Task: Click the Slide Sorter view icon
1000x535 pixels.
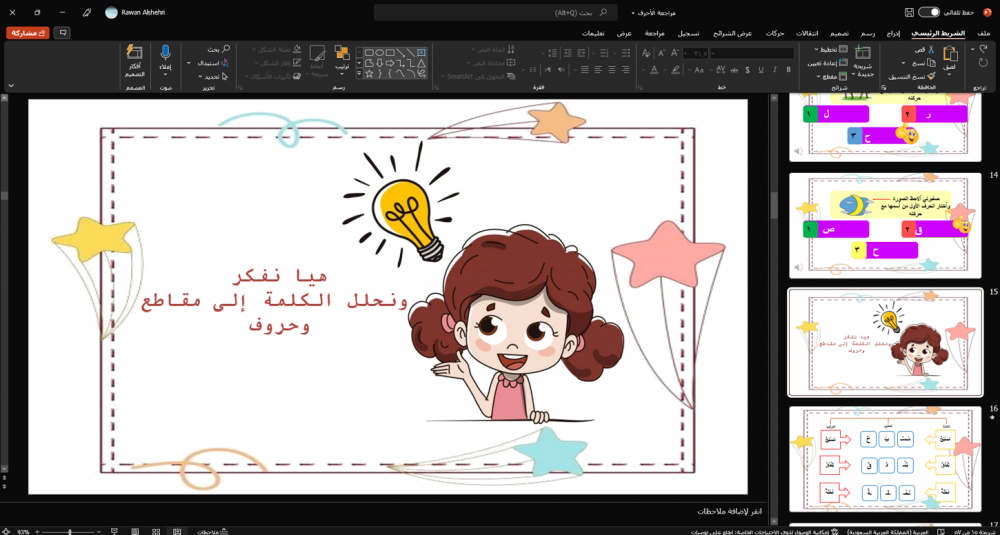Action: coord(156,531)
